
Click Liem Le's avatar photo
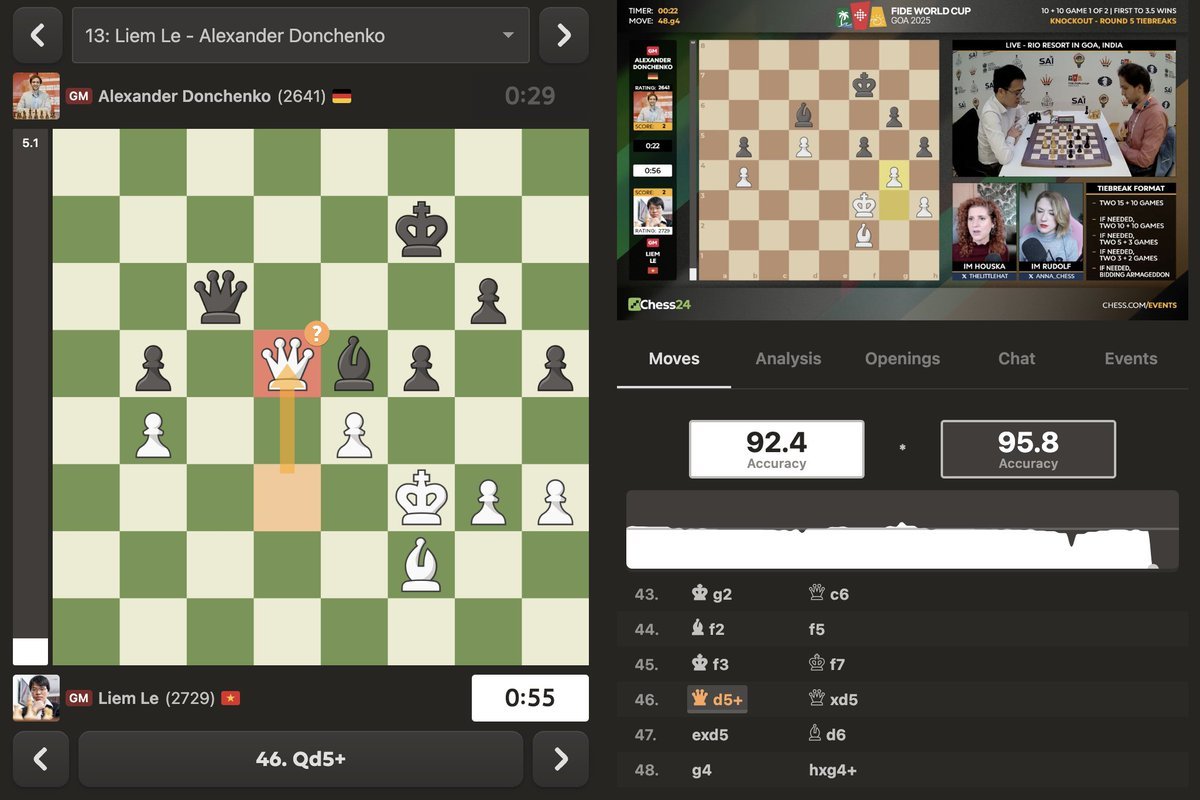click(x=36, y=698)
